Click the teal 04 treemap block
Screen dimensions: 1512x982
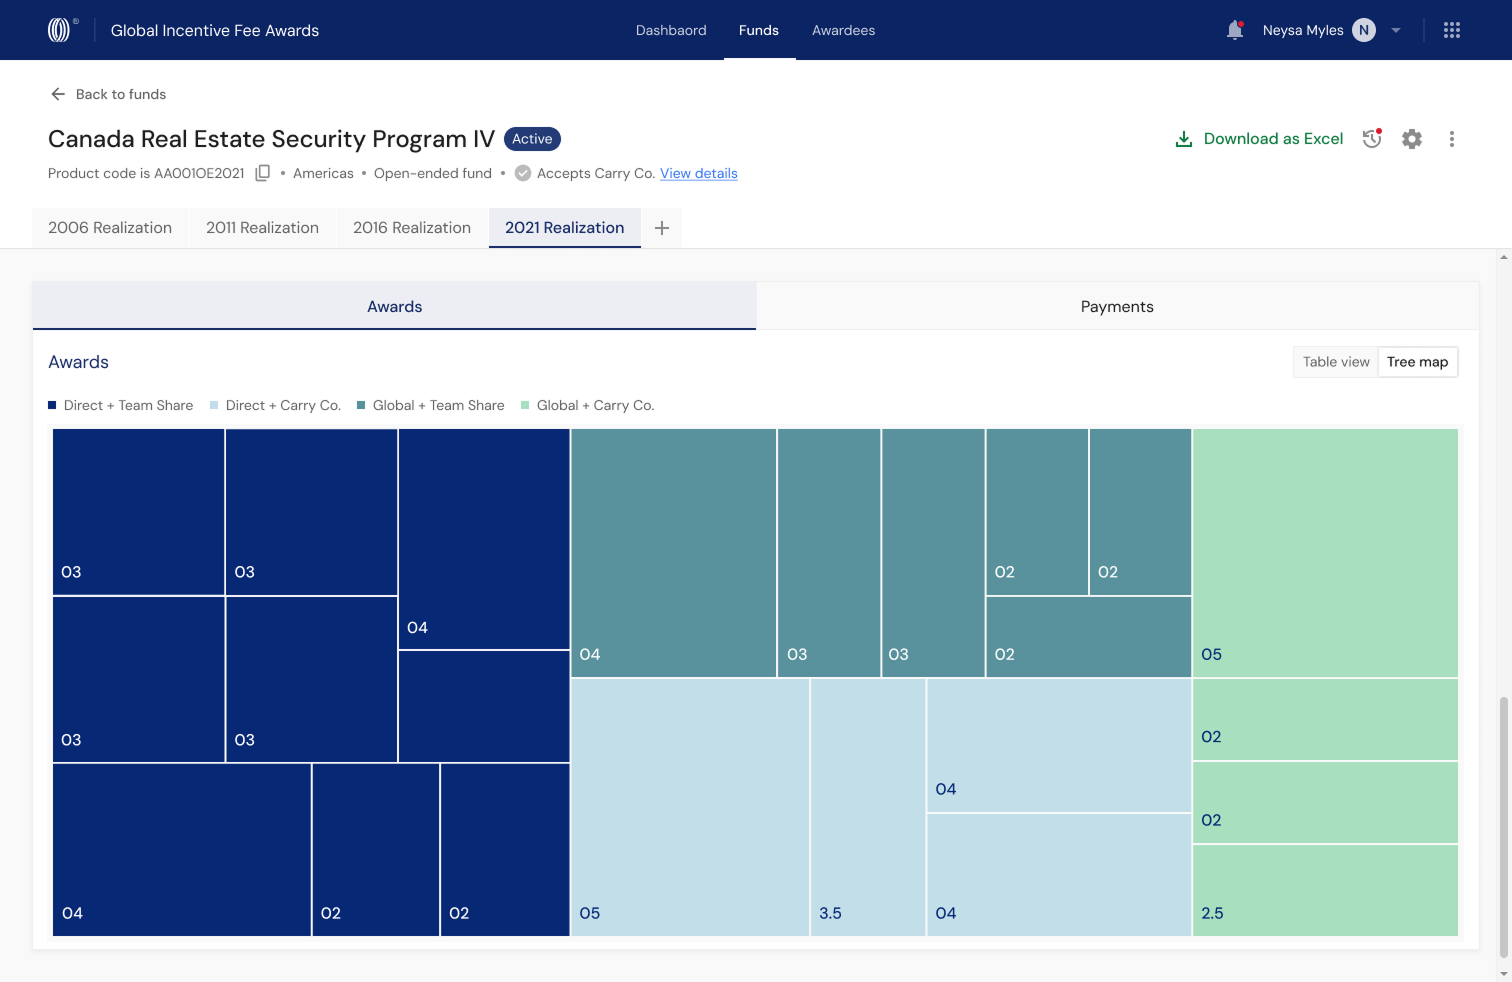tap(674, 553)
